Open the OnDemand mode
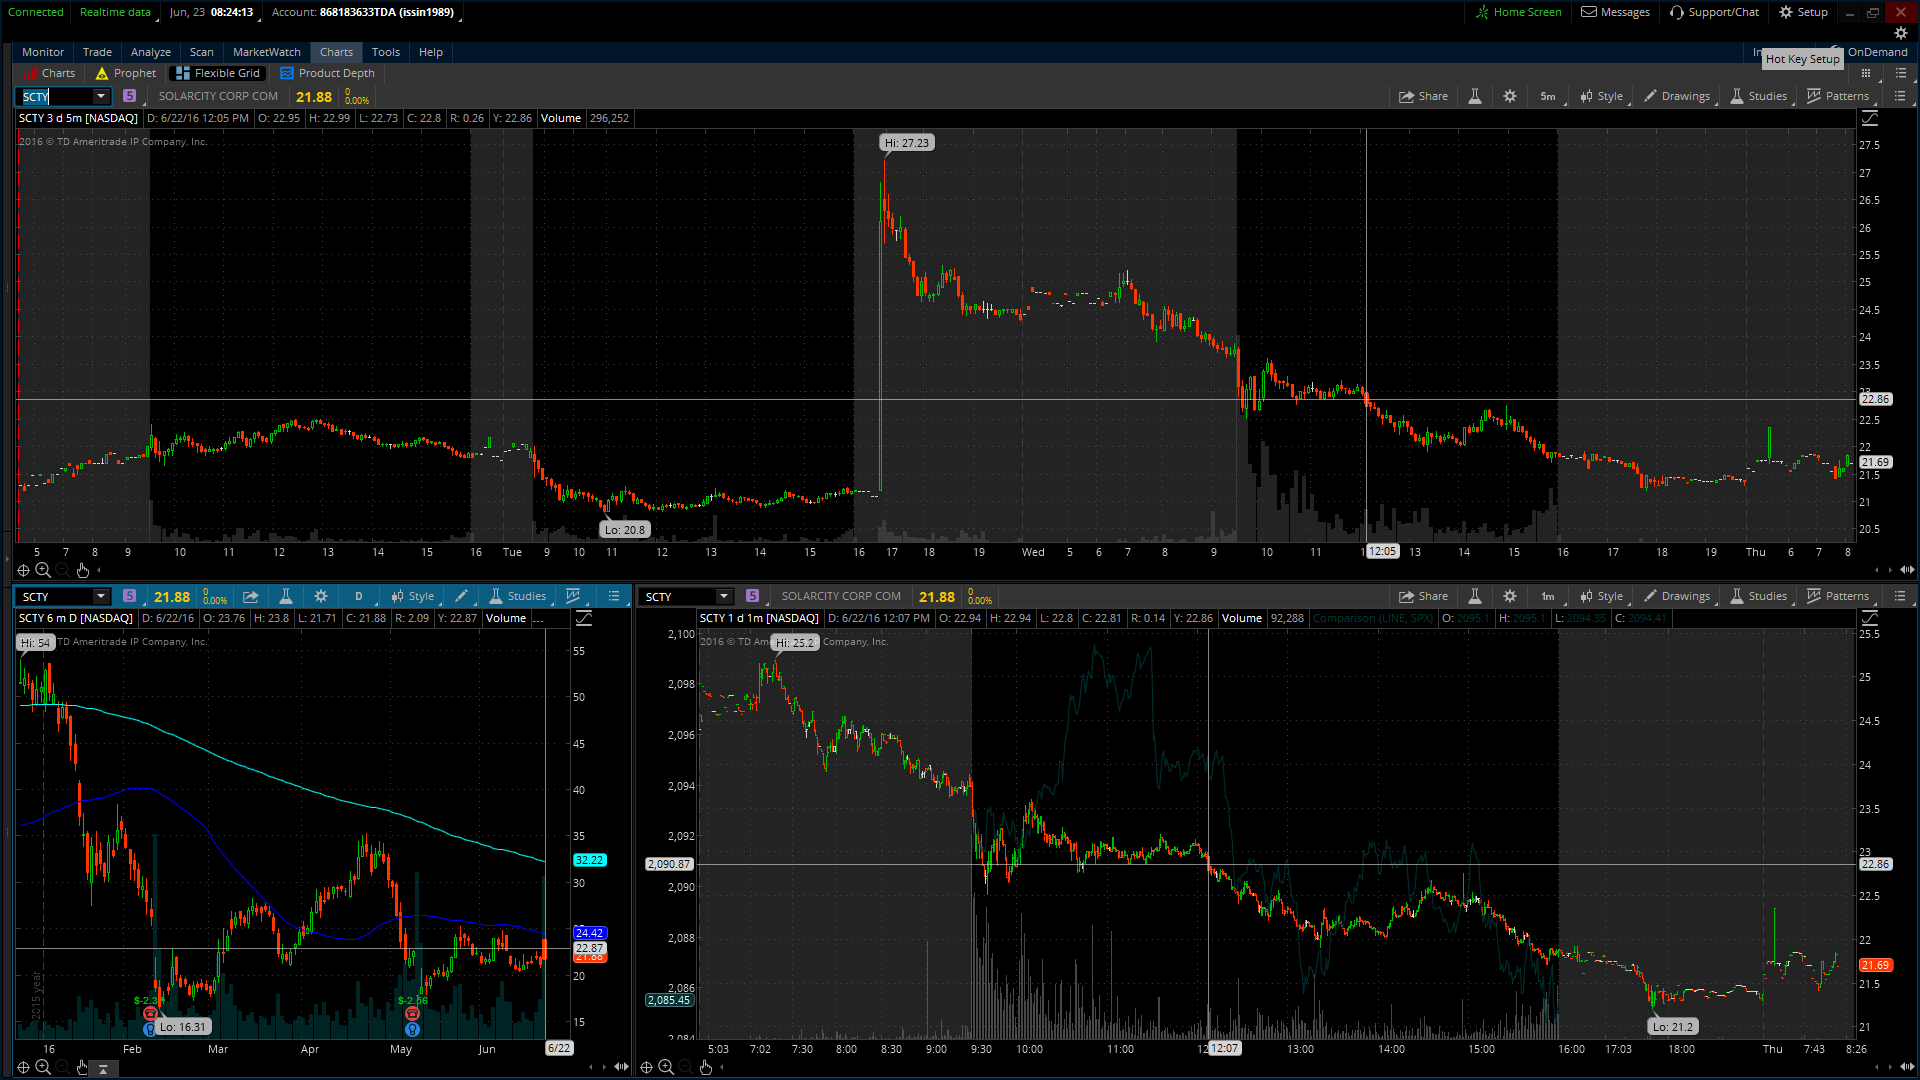The width and height of the screenshot is (1920, 1080). 1877,52
